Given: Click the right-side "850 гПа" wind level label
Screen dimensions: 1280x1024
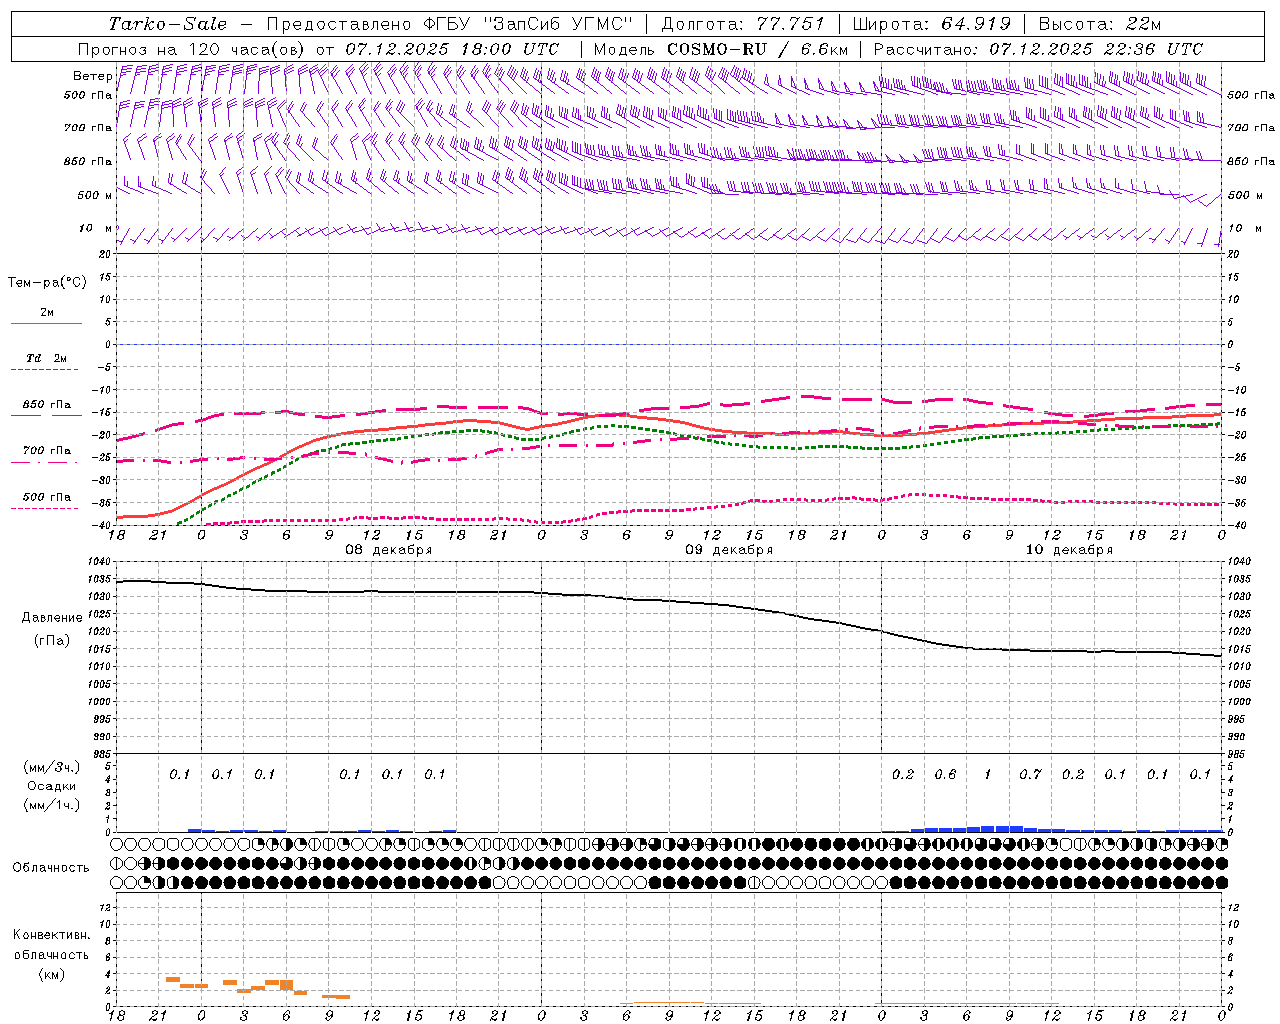Looking at the screenshot, I should 1251,161.
